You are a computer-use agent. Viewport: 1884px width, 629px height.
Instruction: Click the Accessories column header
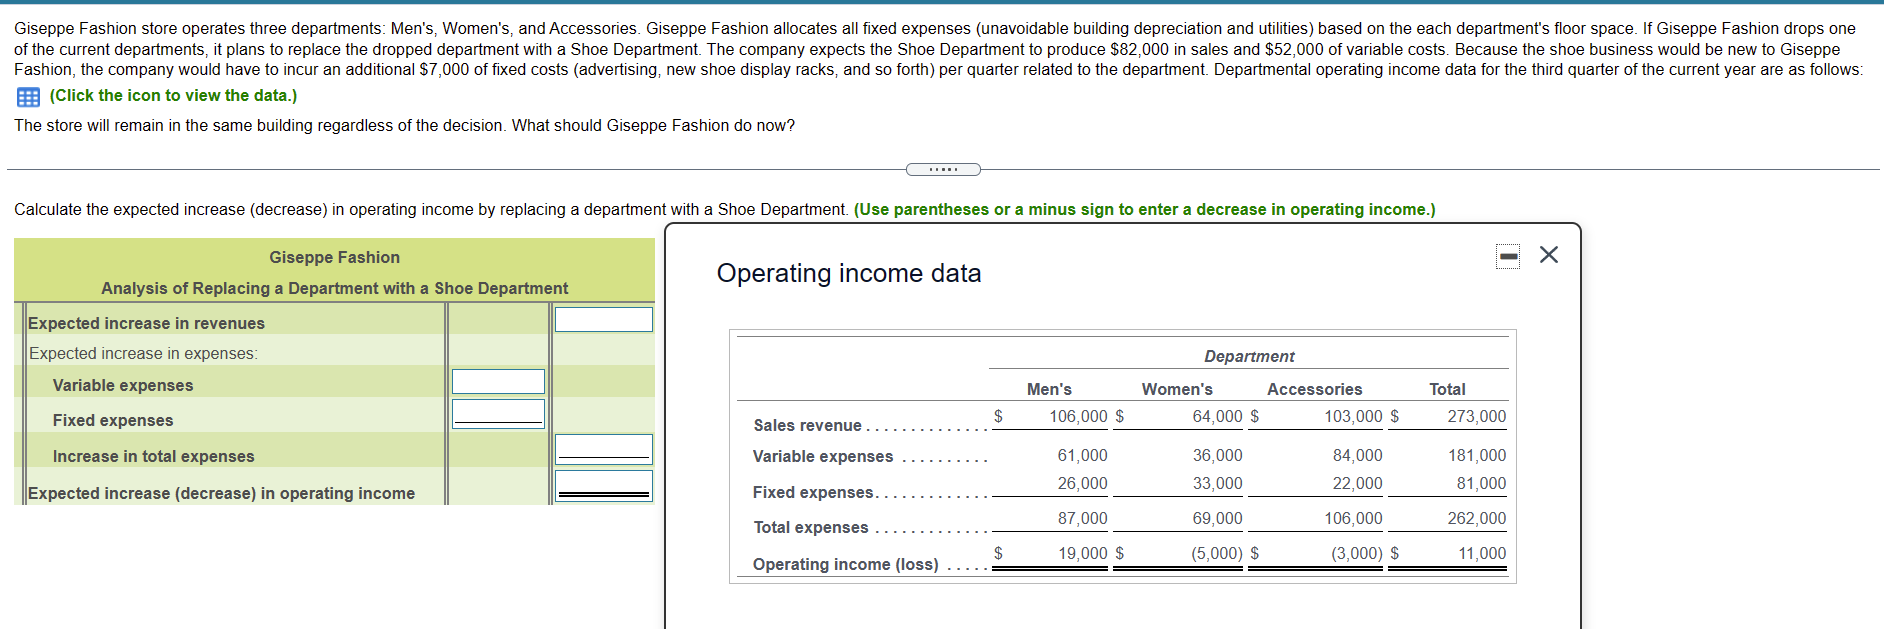tap(1314, 389)
